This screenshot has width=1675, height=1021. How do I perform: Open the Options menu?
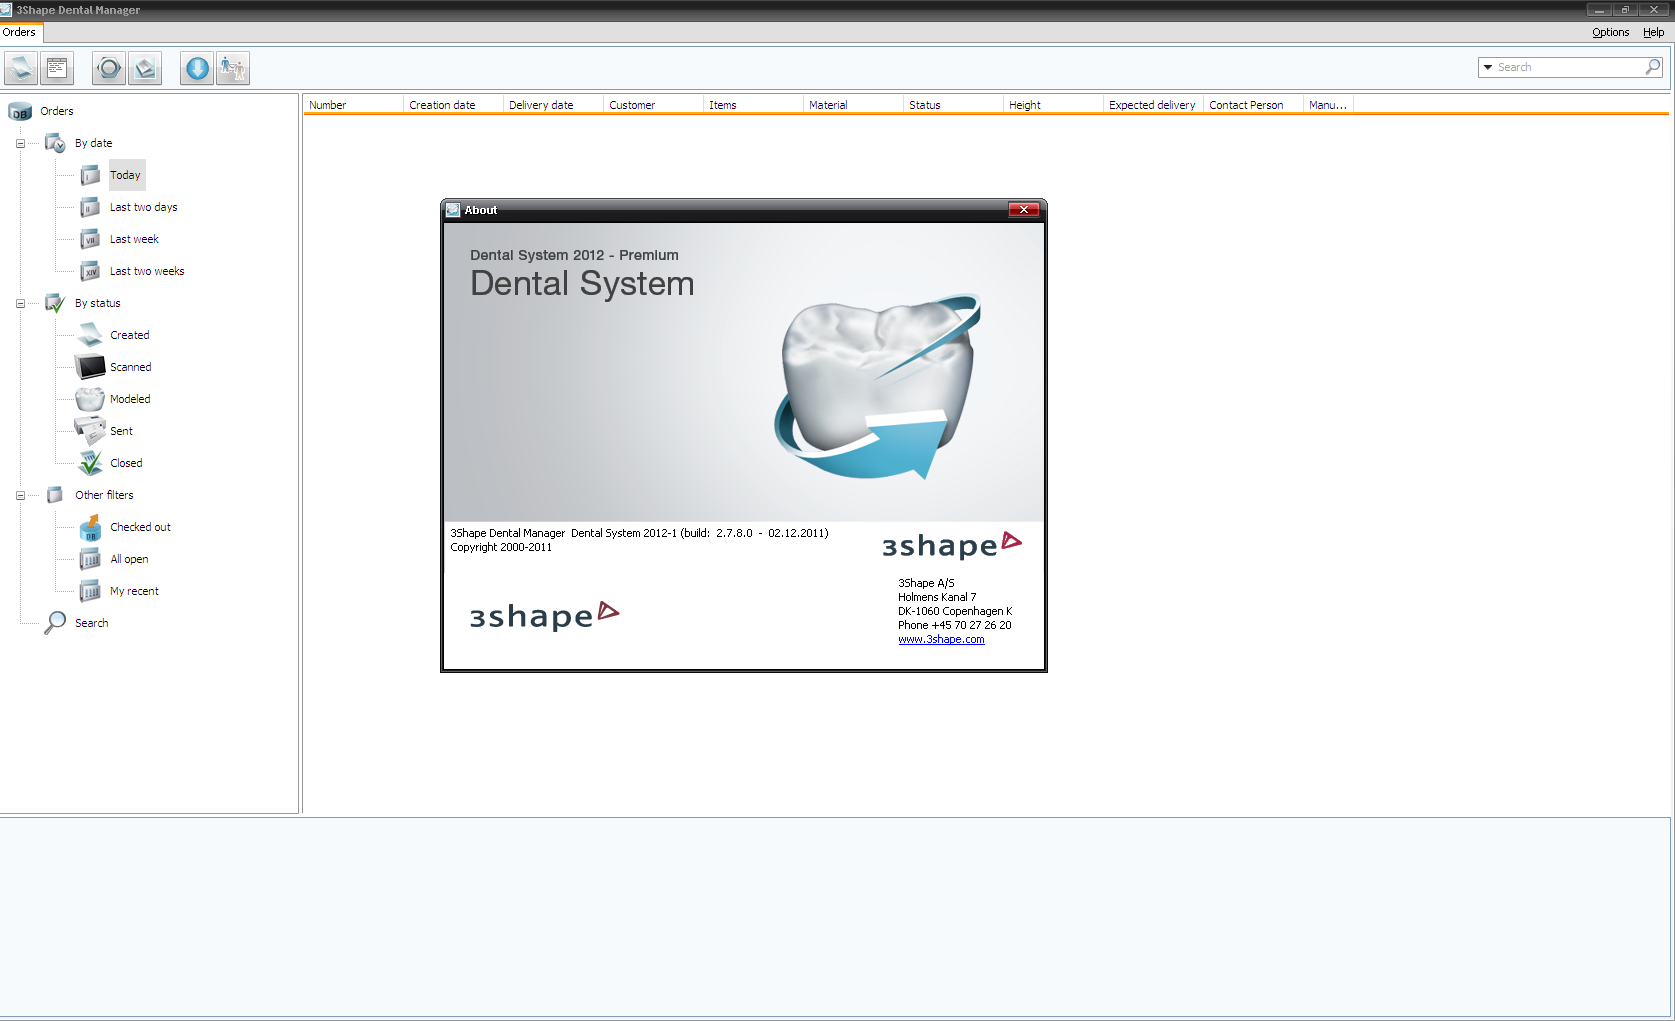(x=1610, y=32)
